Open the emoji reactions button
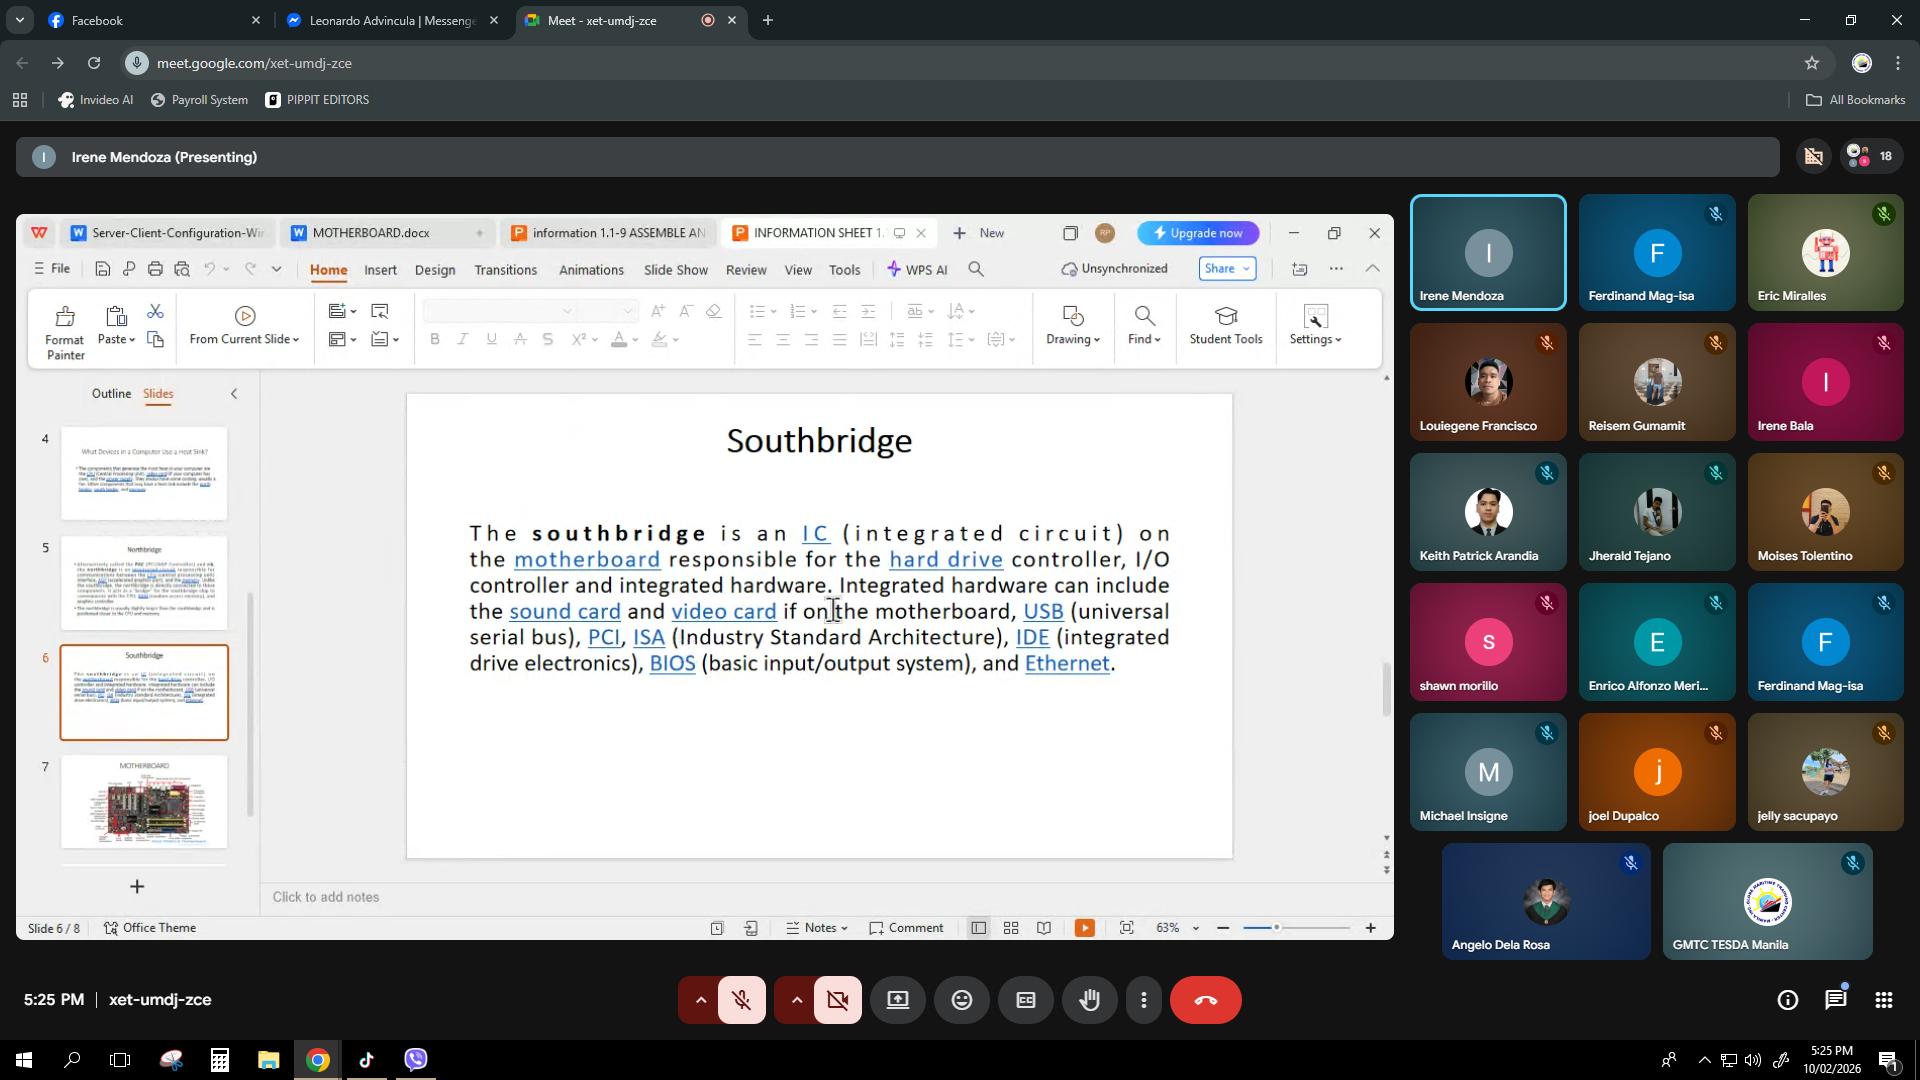The image size is (1920, 1080). [961, 1000]
